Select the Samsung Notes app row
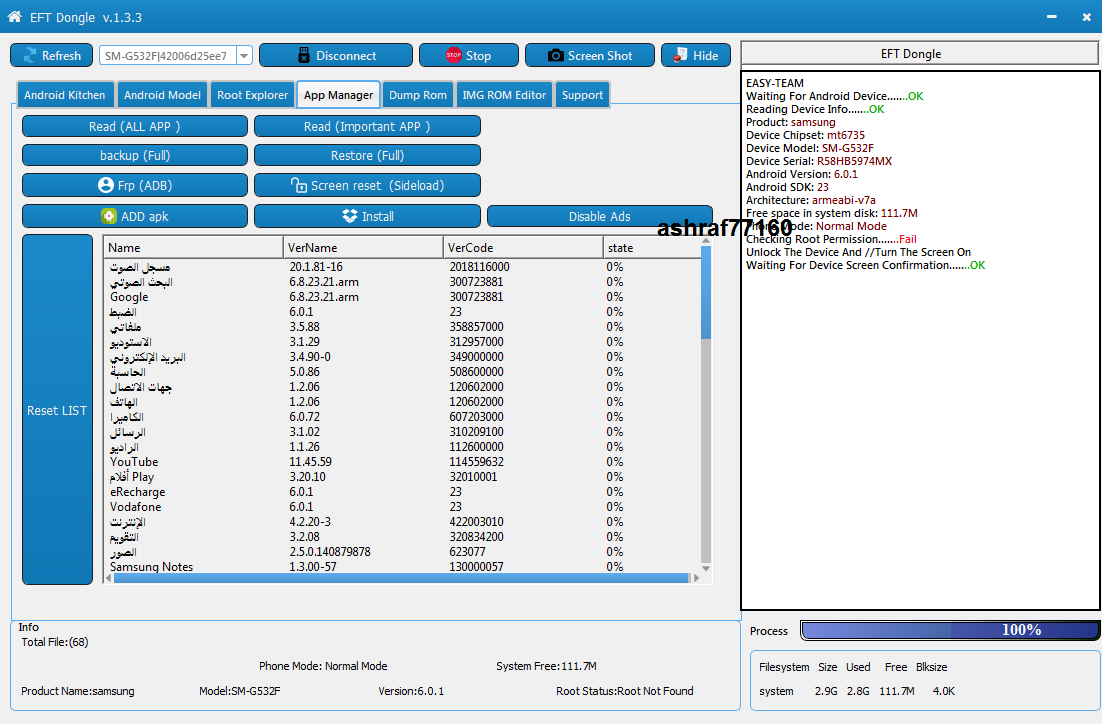 (x=402, y=567)
